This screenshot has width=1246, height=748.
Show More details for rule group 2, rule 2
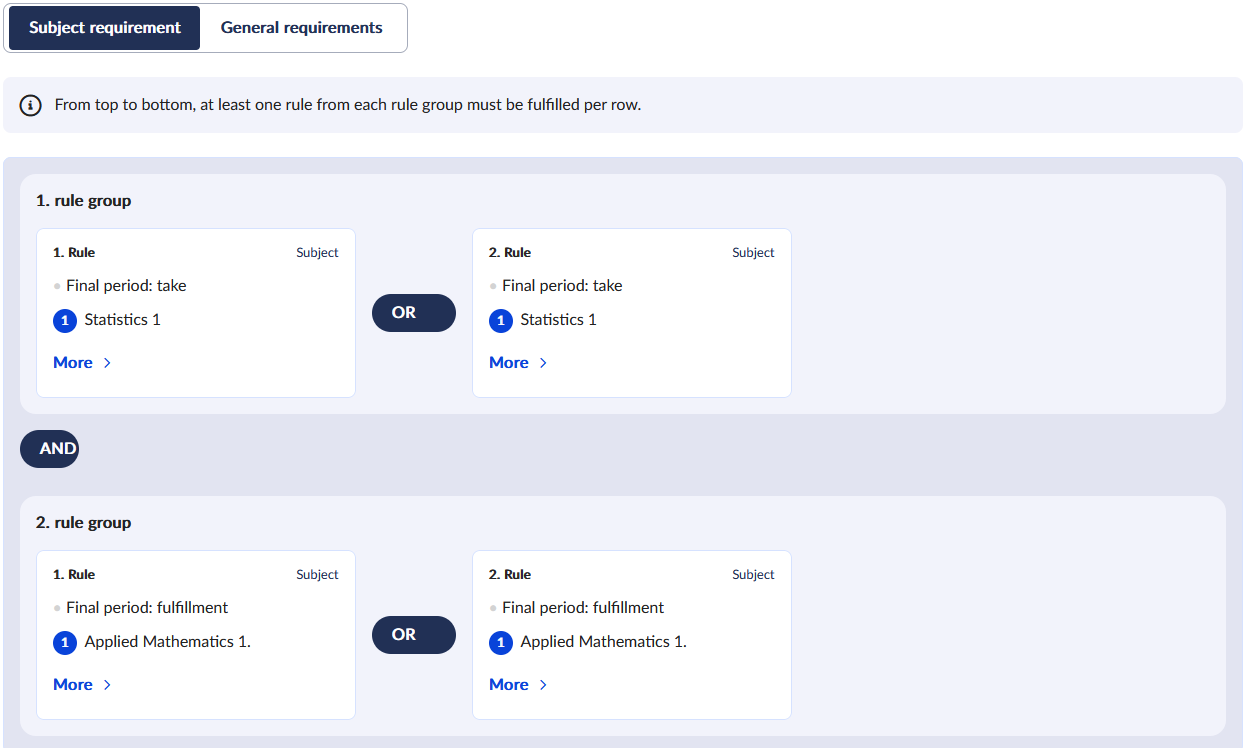coord(518,685)
